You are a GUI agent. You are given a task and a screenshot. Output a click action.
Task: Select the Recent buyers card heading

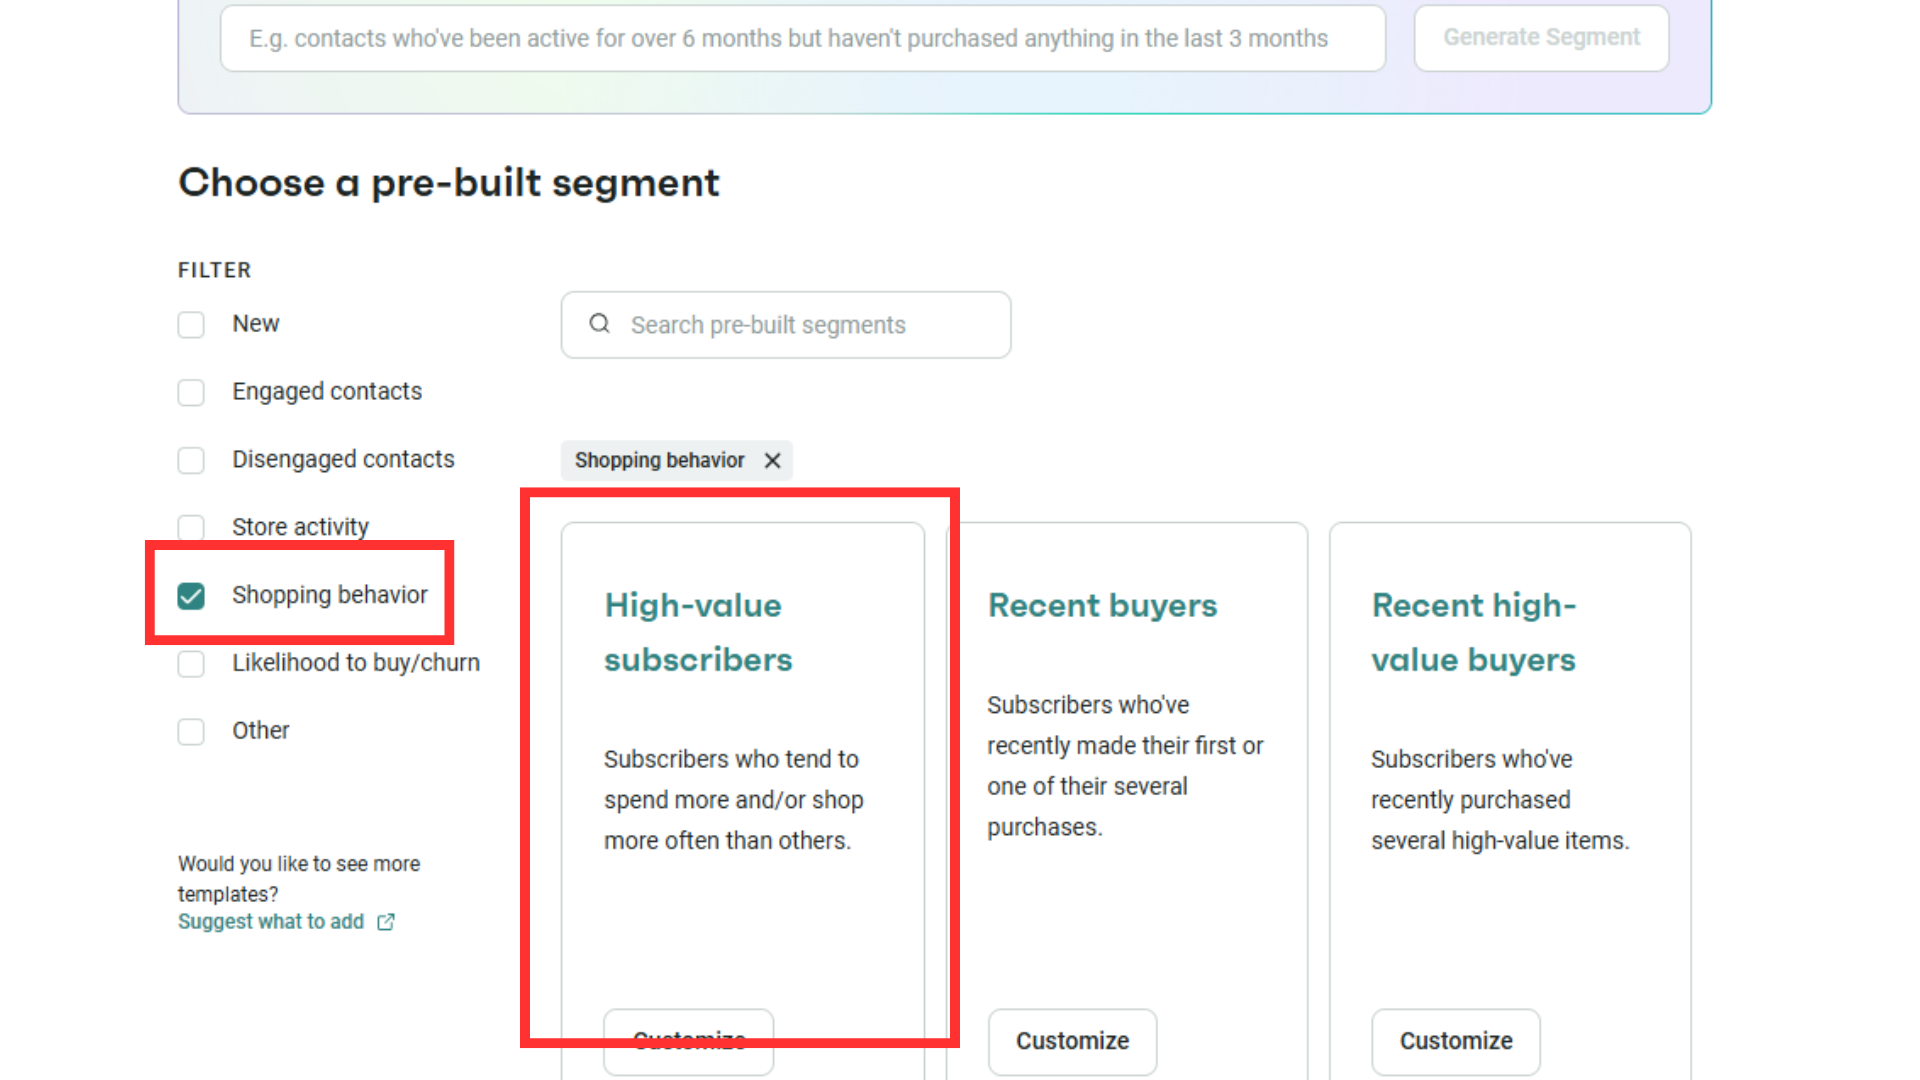point(1102,605)
